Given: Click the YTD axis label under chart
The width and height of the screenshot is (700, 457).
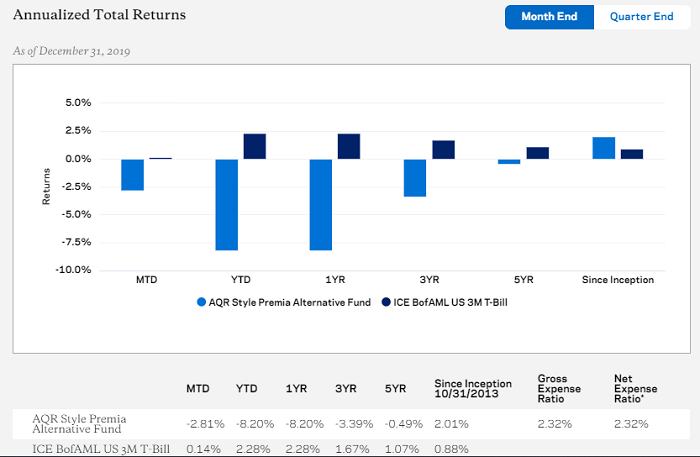Looking at the screenshot, I should [241, 280].
